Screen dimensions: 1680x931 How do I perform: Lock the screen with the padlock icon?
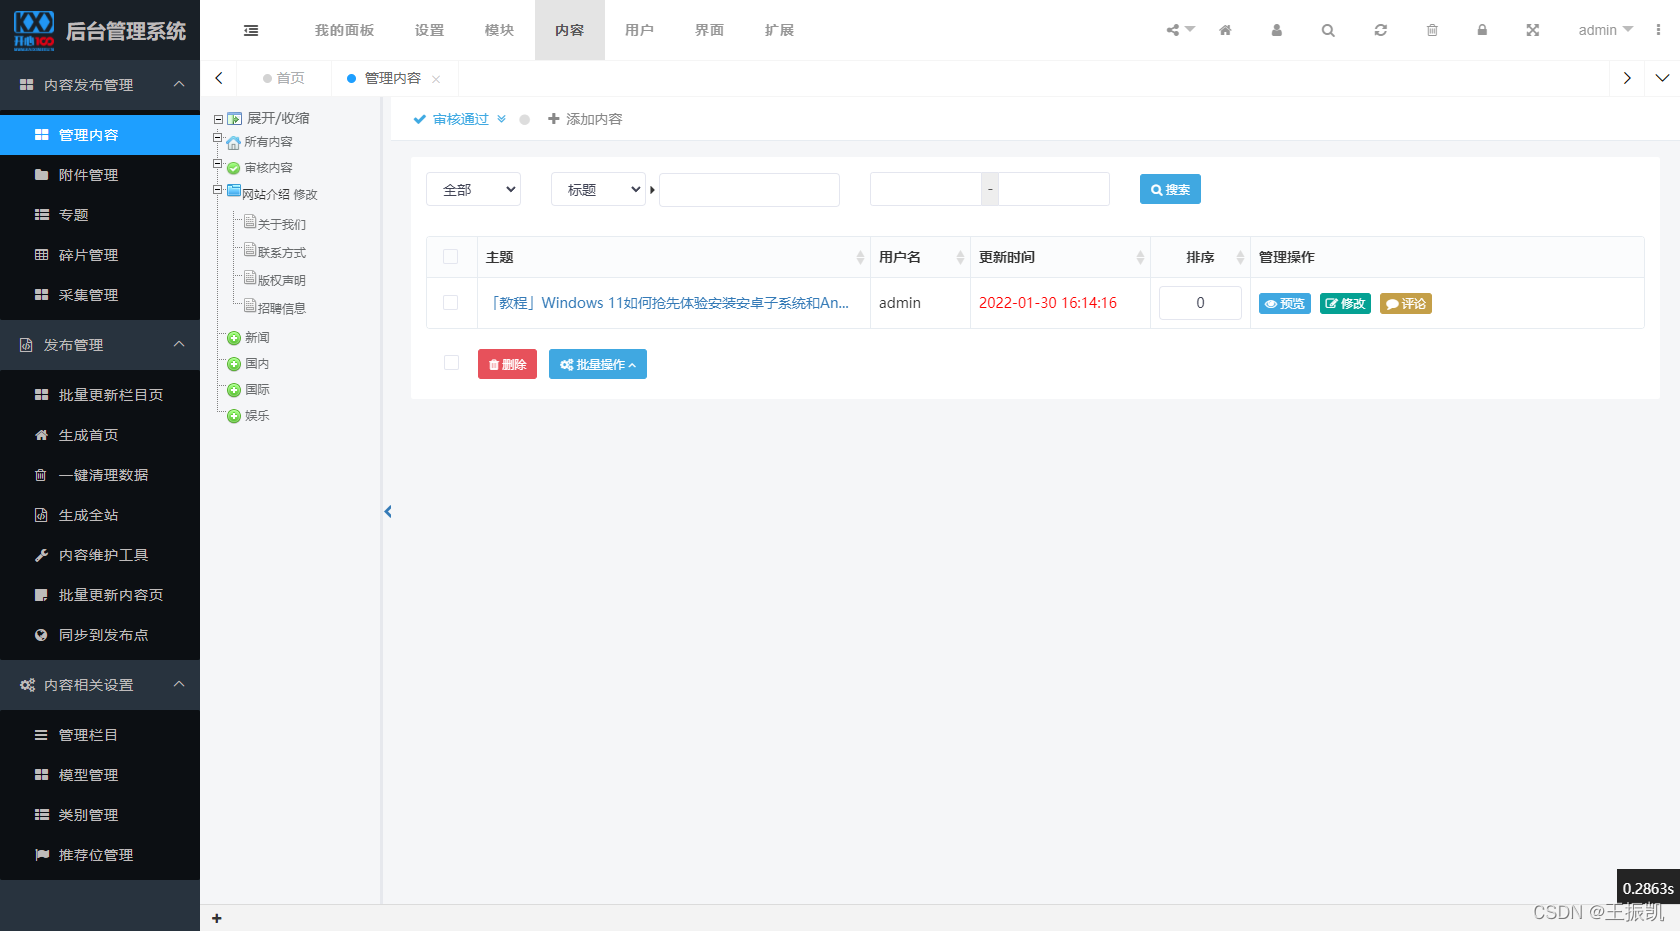[x=1482, y=30]
